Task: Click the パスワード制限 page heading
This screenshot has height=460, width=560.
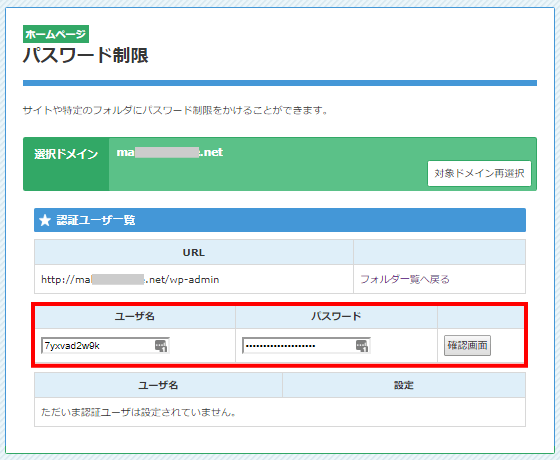Action: pyautogui.click(x=86, y=56)
